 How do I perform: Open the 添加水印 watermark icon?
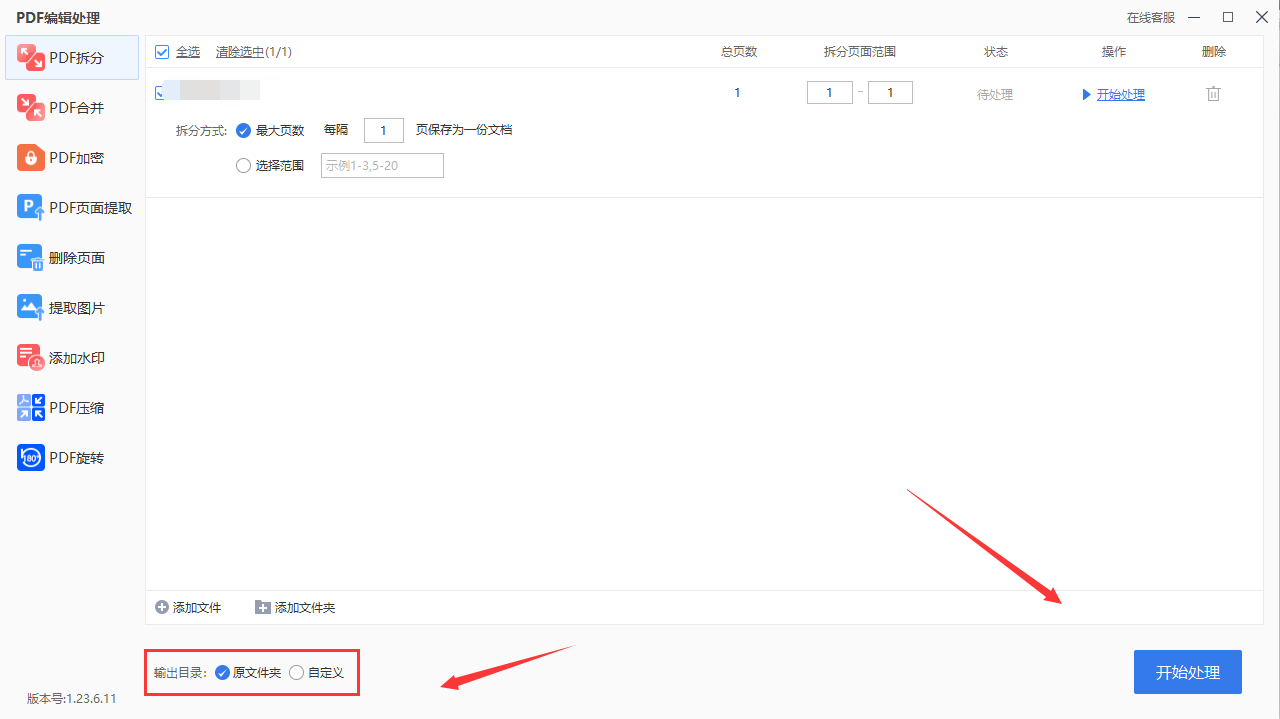pos(31,357)
